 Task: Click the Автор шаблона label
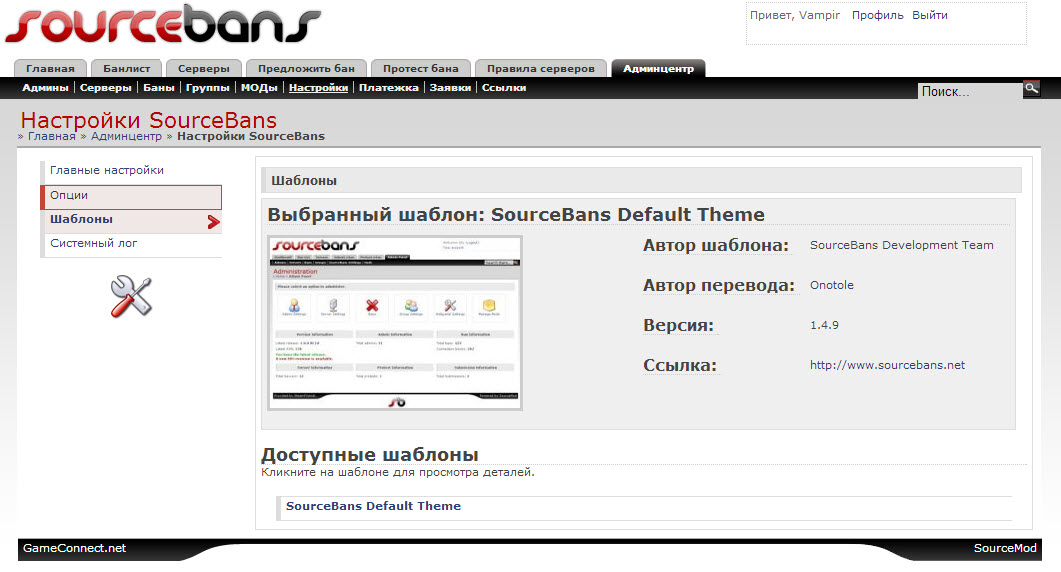716,245
